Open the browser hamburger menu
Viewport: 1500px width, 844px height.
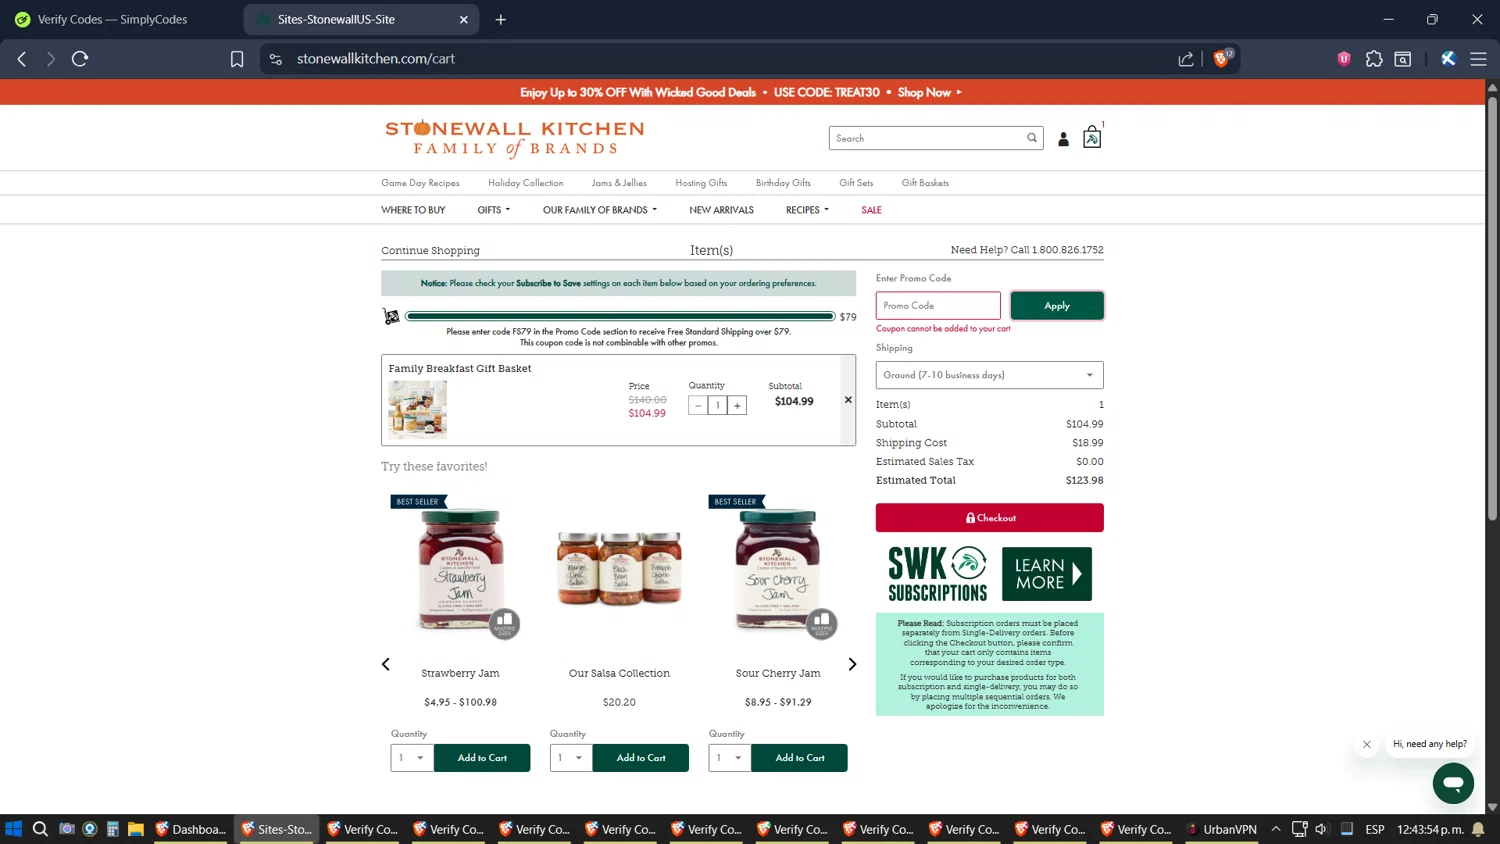pos(1478,59)
